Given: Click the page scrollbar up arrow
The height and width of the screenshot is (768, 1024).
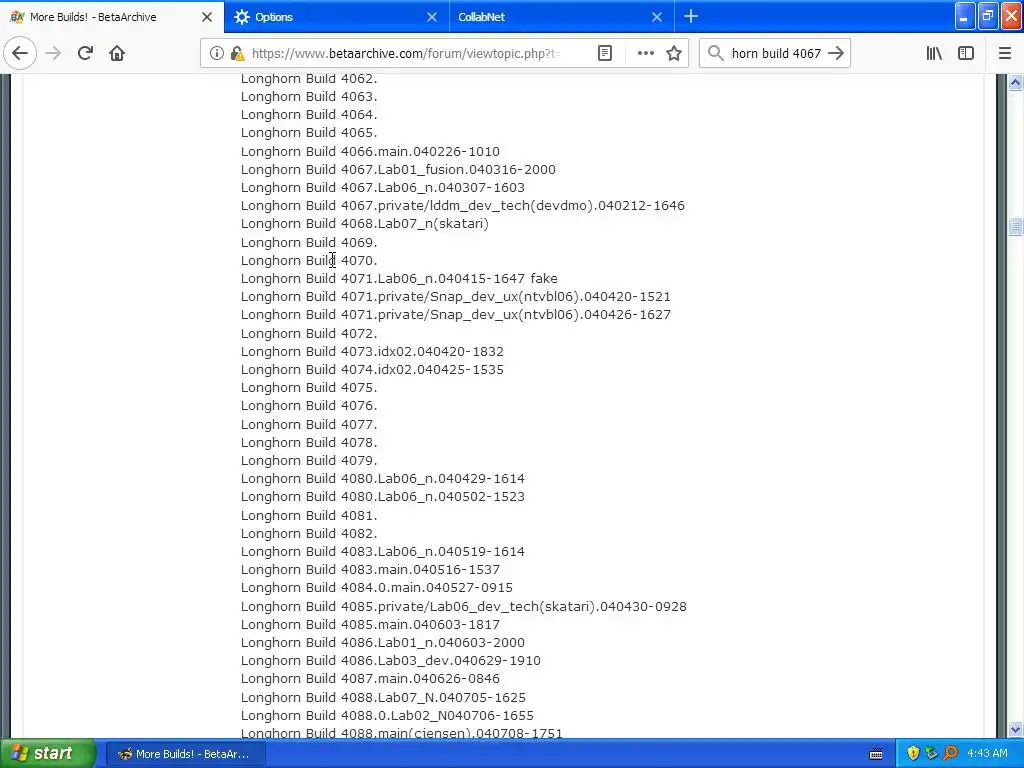Looking at the screenshot, I should 1015,83.
